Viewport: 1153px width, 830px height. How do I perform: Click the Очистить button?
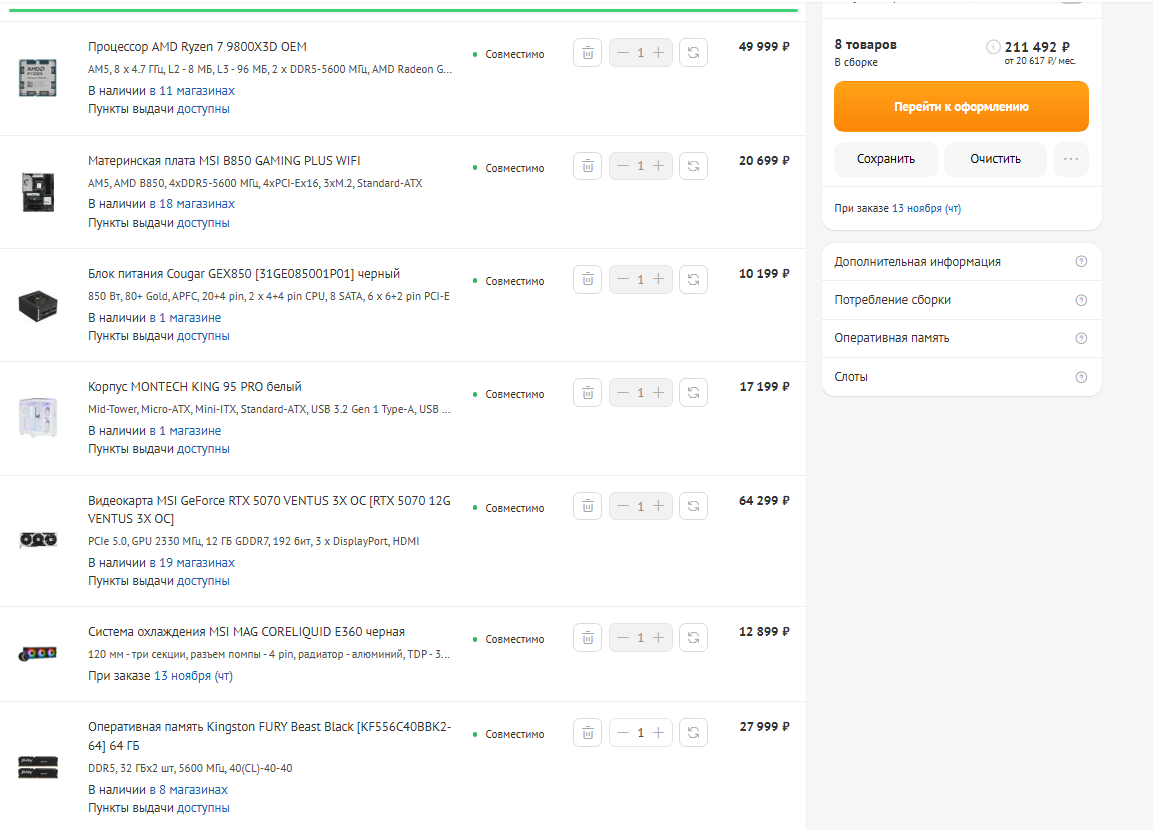[x=995, y=159]
